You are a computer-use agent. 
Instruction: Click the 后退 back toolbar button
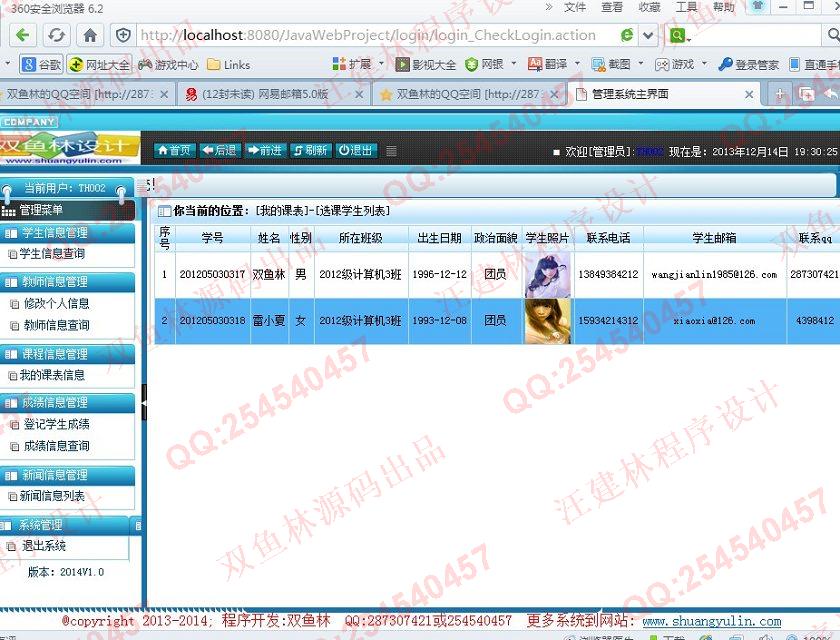(x=220, y=150)
